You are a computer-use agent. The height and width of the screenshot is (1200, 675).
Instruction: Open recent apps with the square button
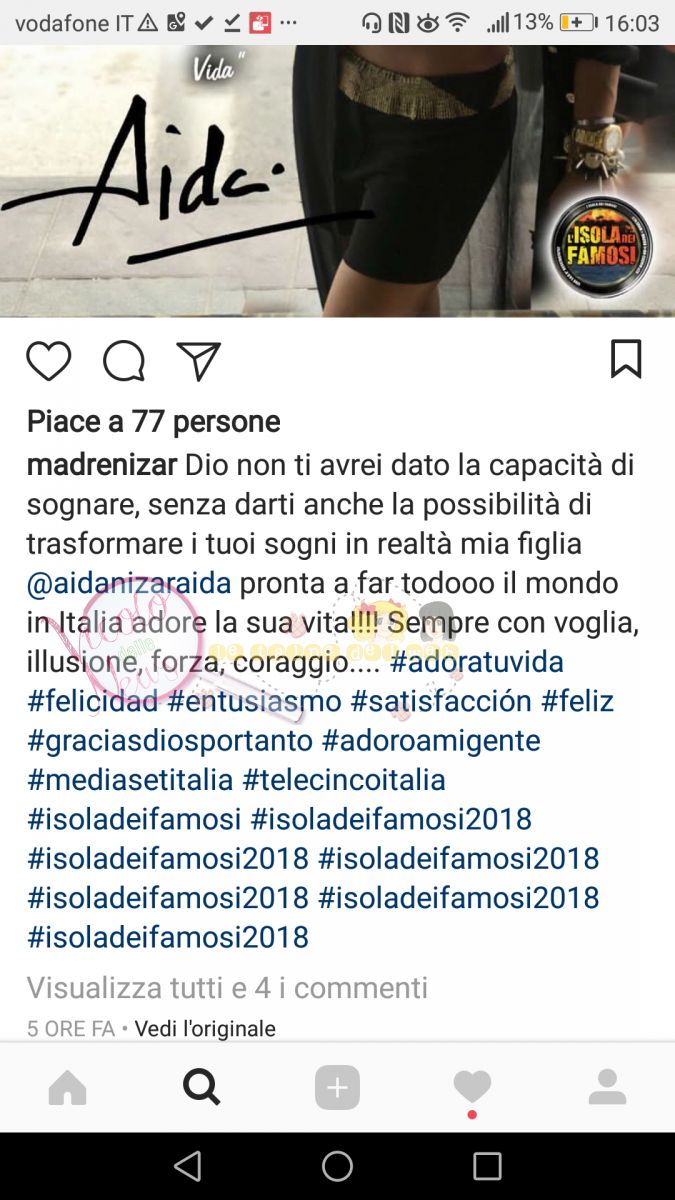click(487, 1166)
